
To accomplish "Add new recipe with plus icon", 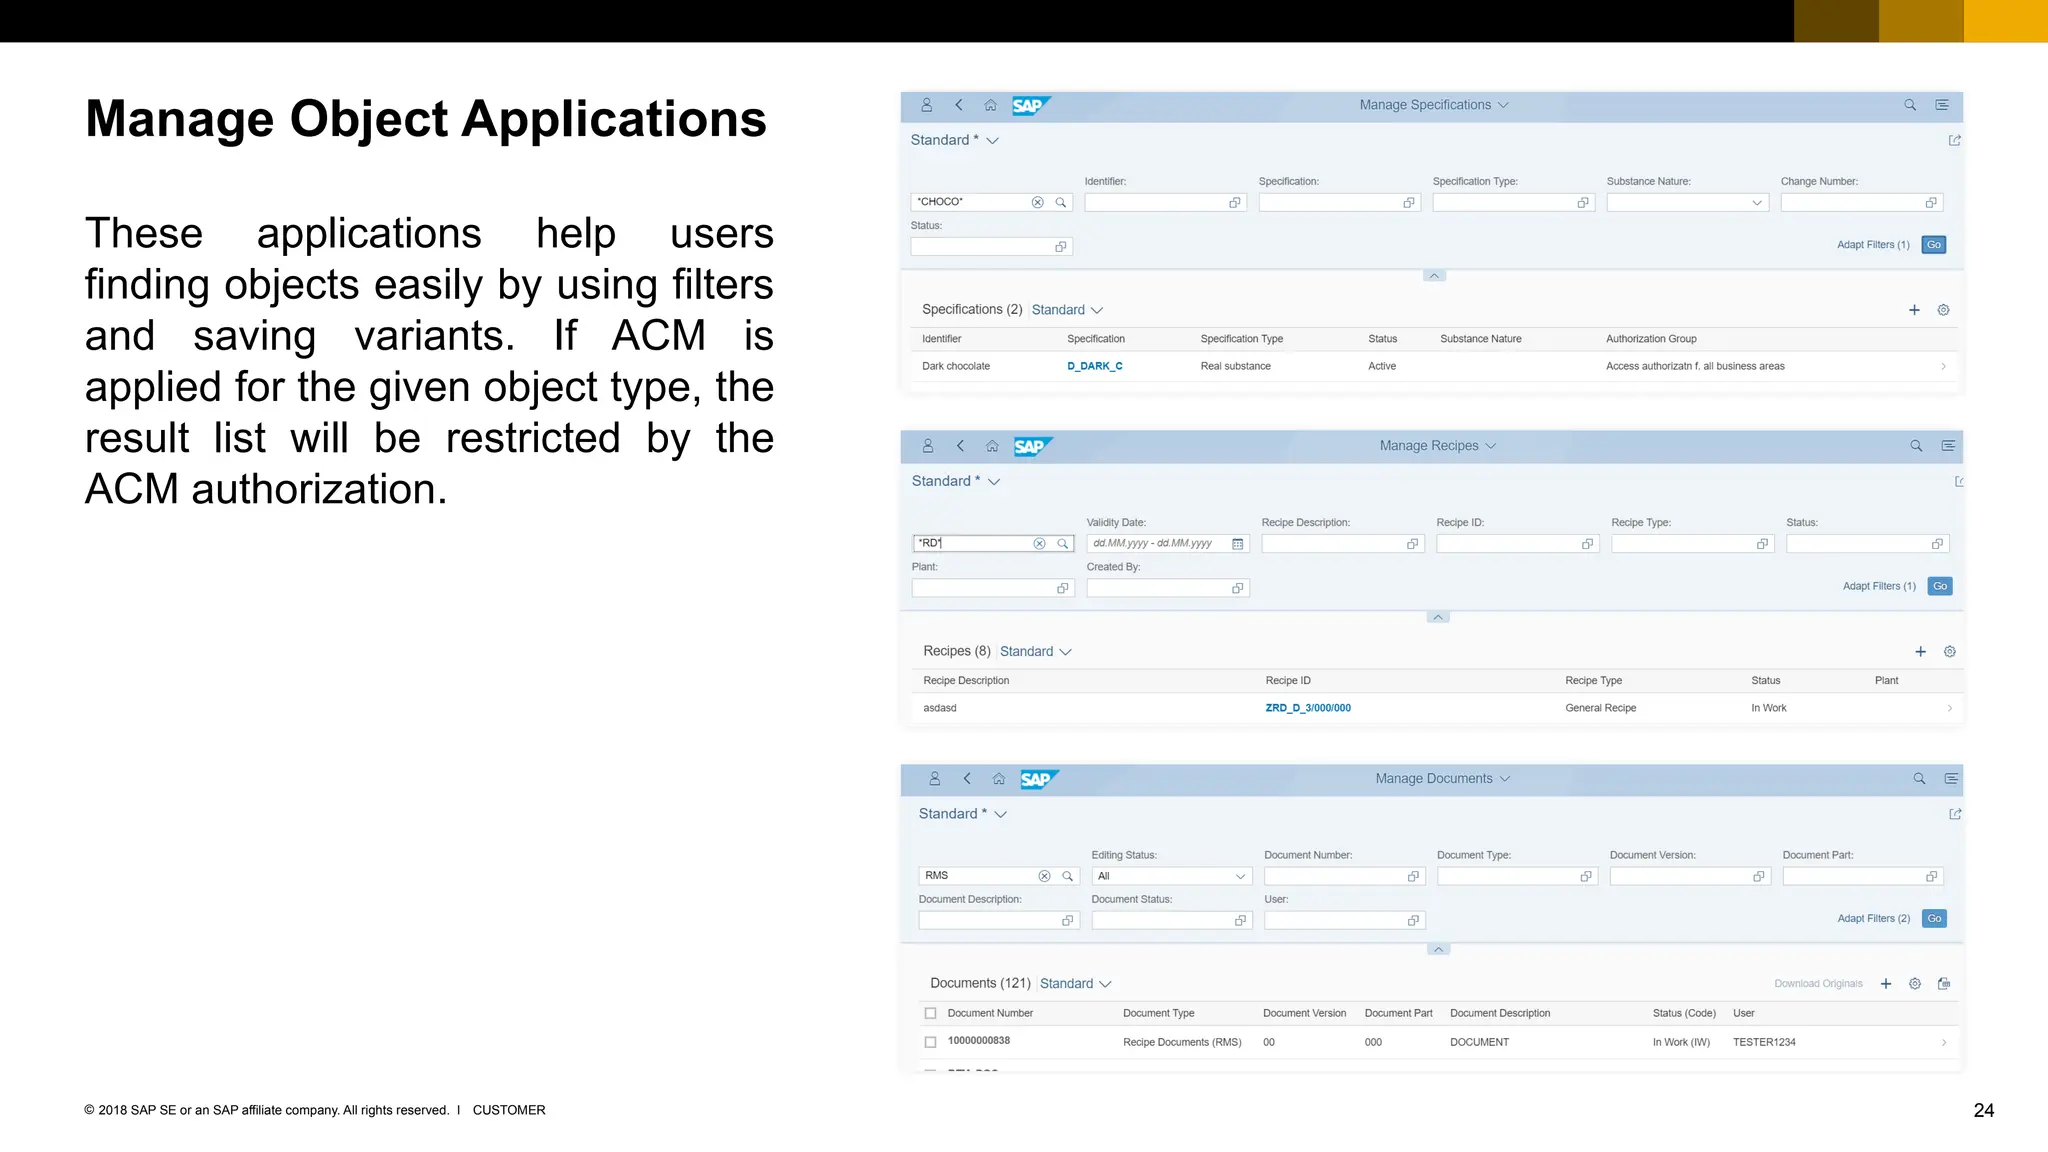I will point(1920,652).
